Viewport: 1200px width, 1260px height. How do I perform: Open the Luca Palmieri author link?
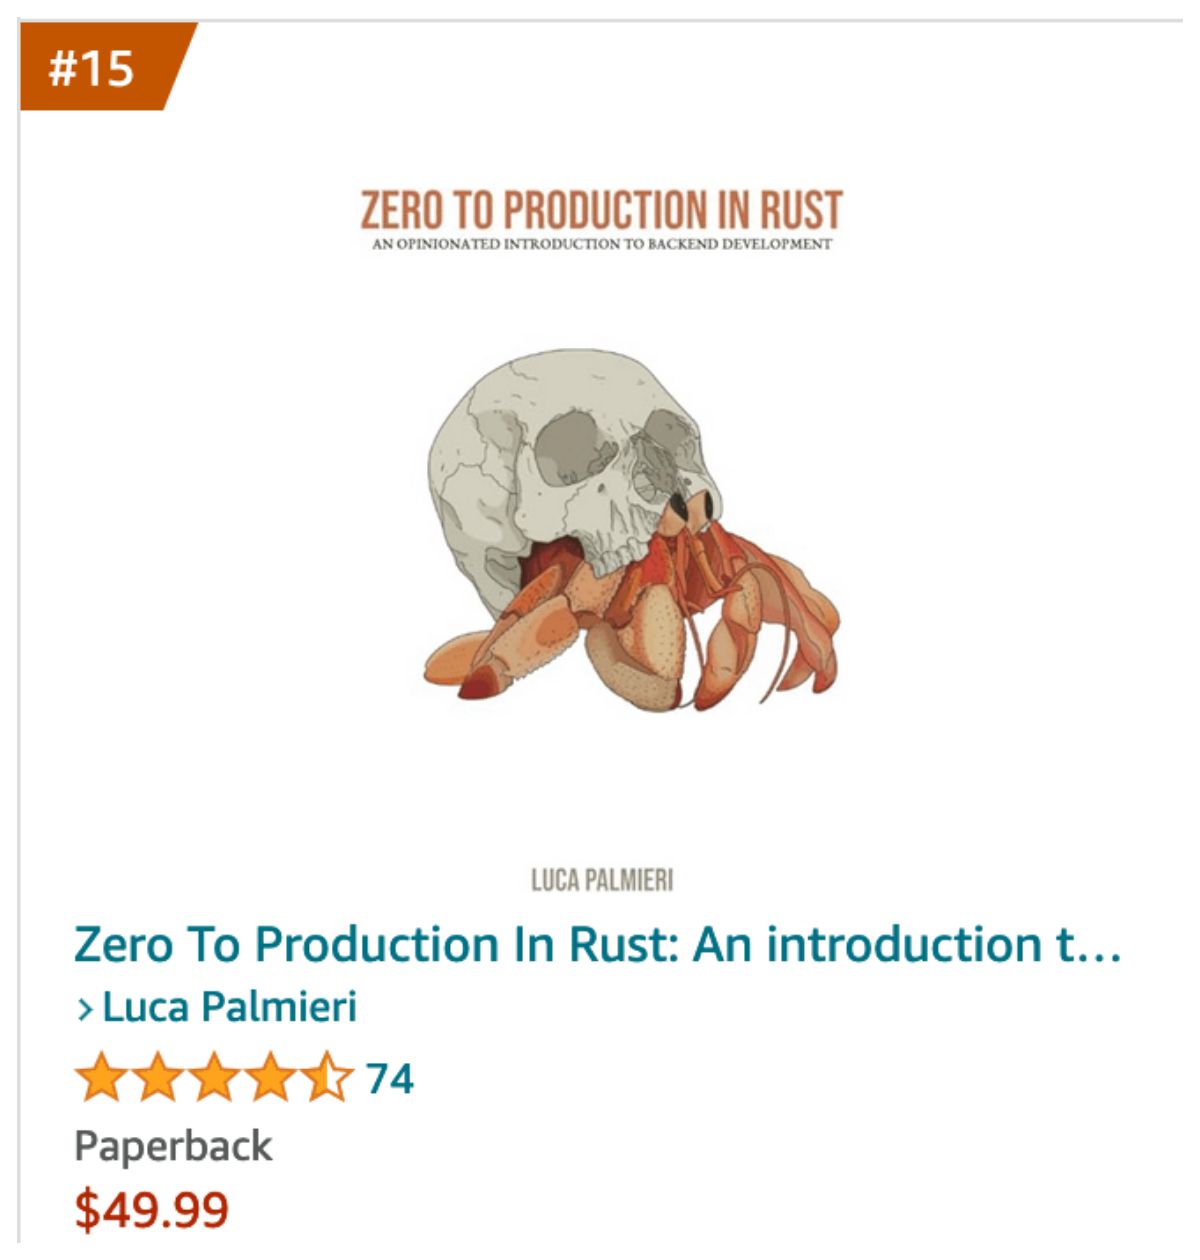pyautogui.click(x=229, y=1007)
